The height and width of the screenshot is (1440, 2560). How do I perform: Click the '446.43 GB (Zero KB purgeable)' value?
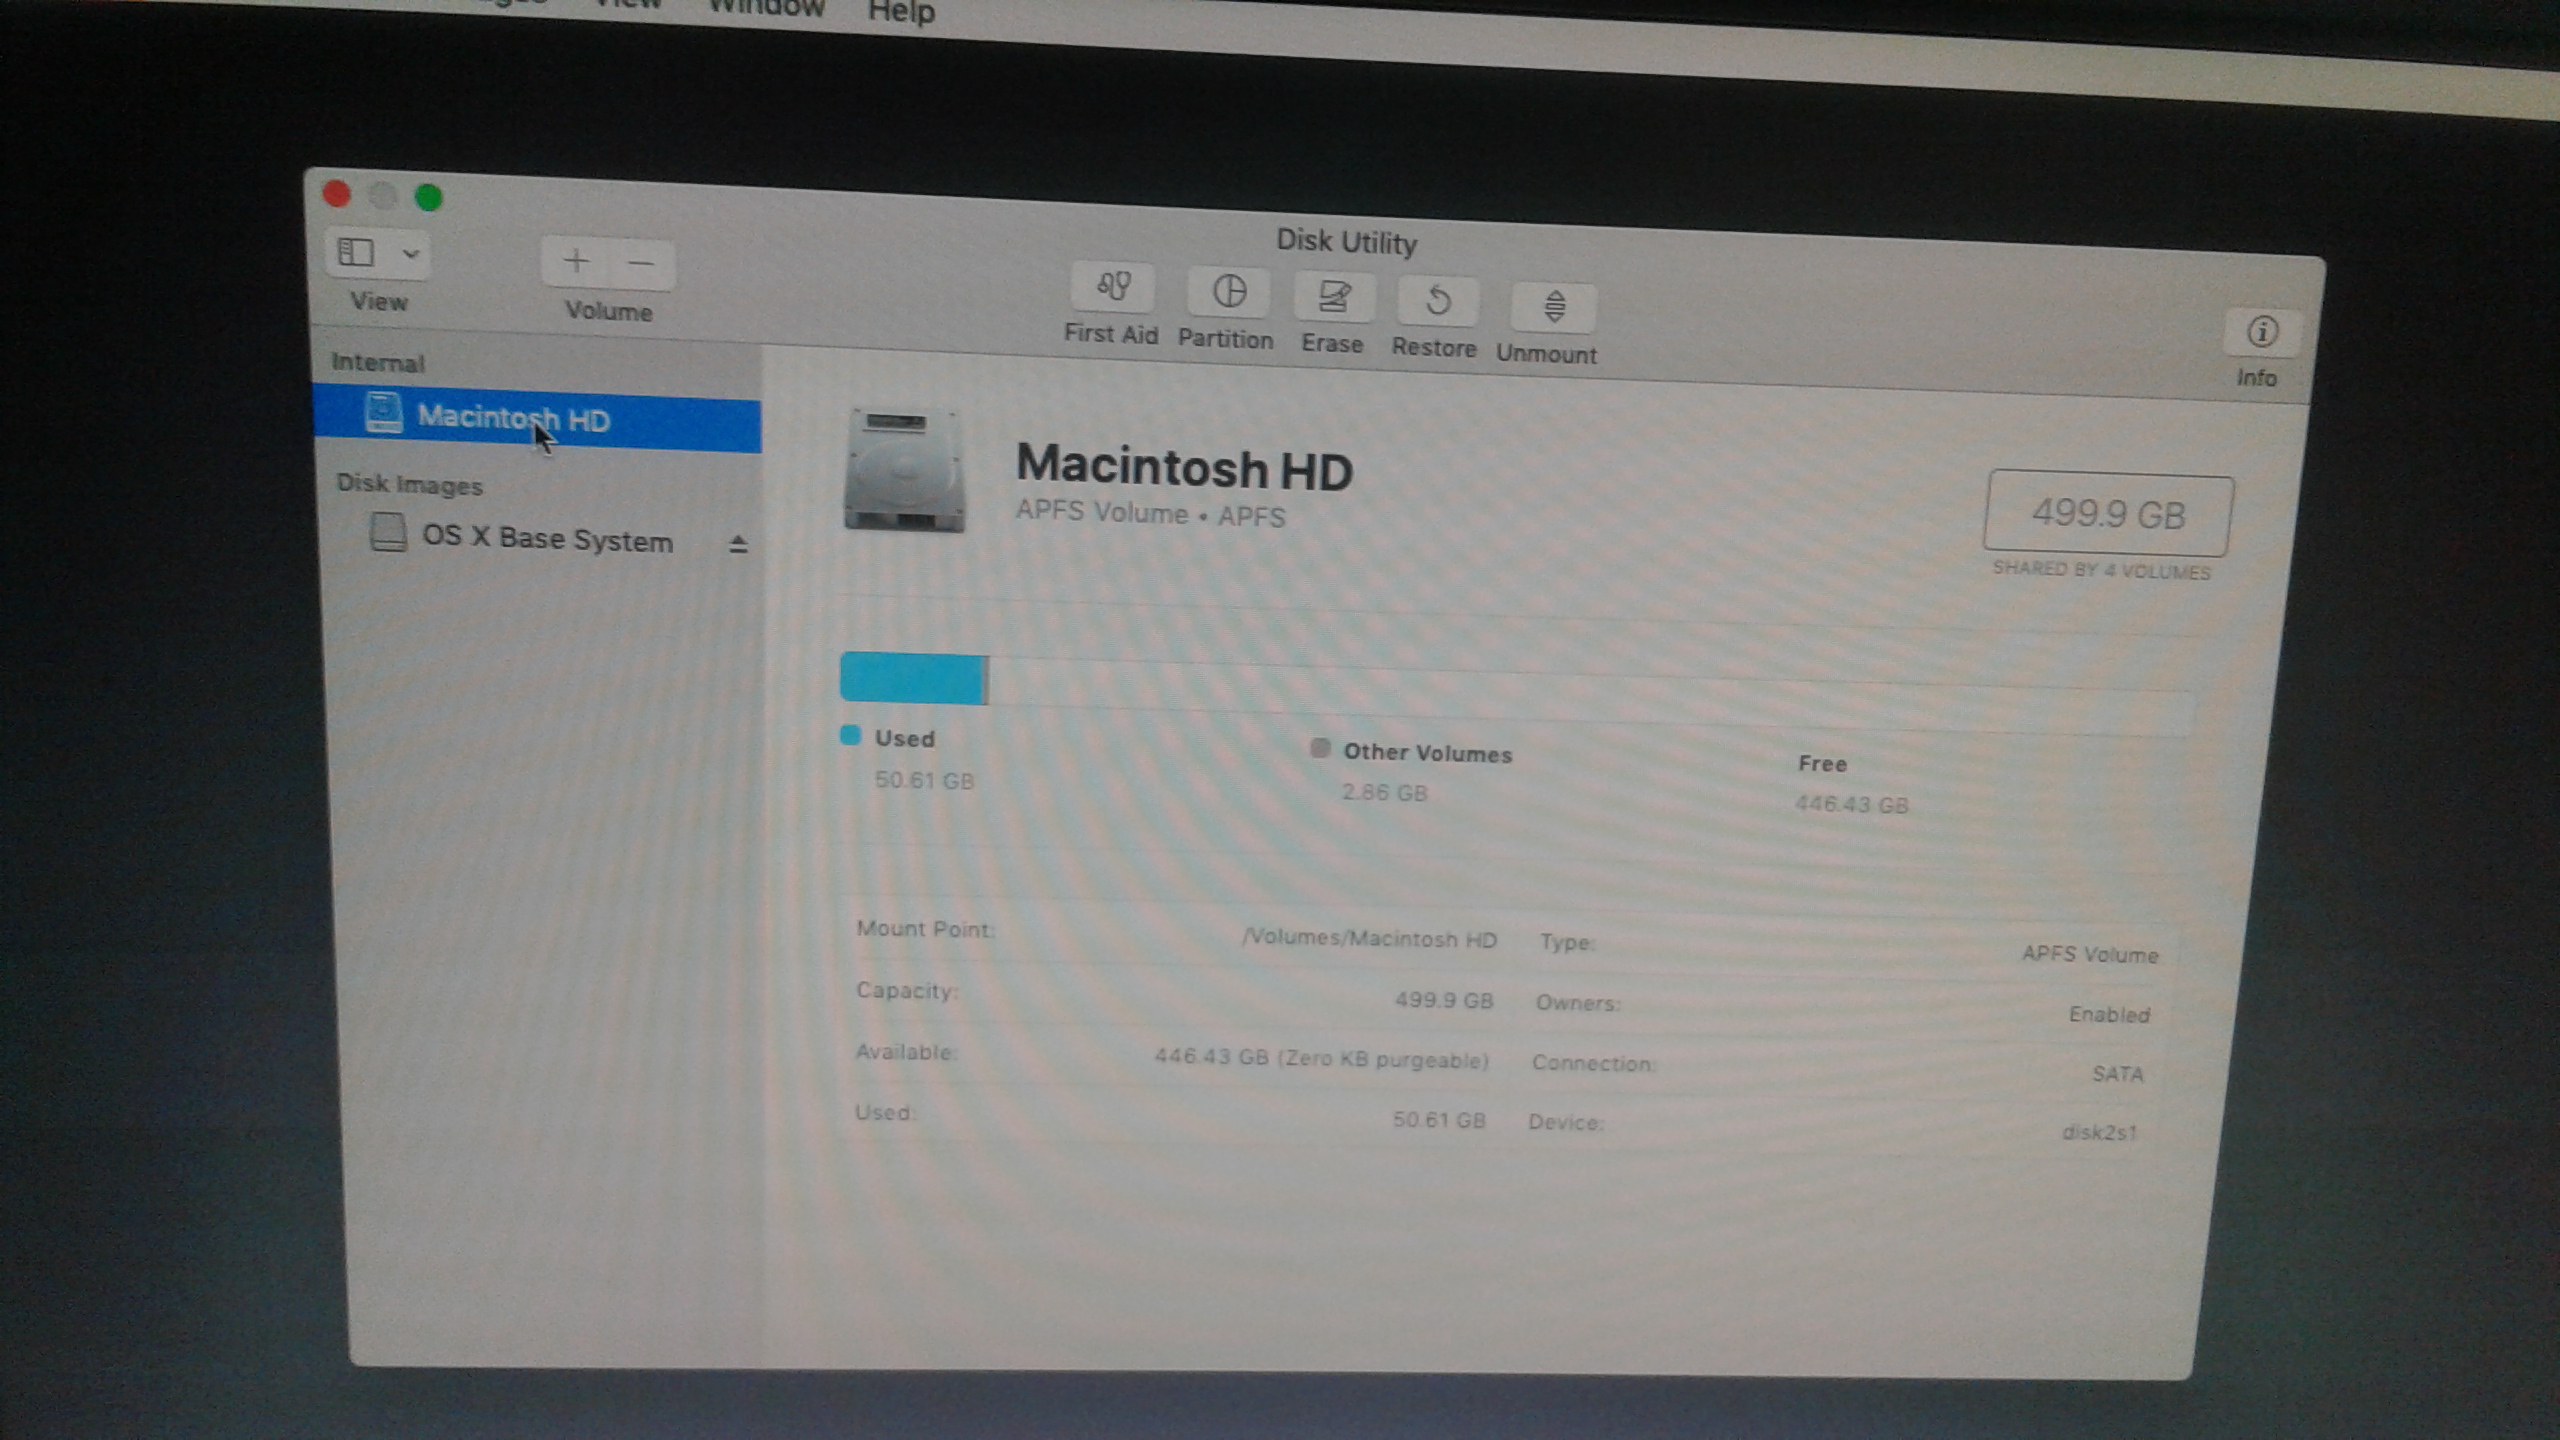1321,1058
